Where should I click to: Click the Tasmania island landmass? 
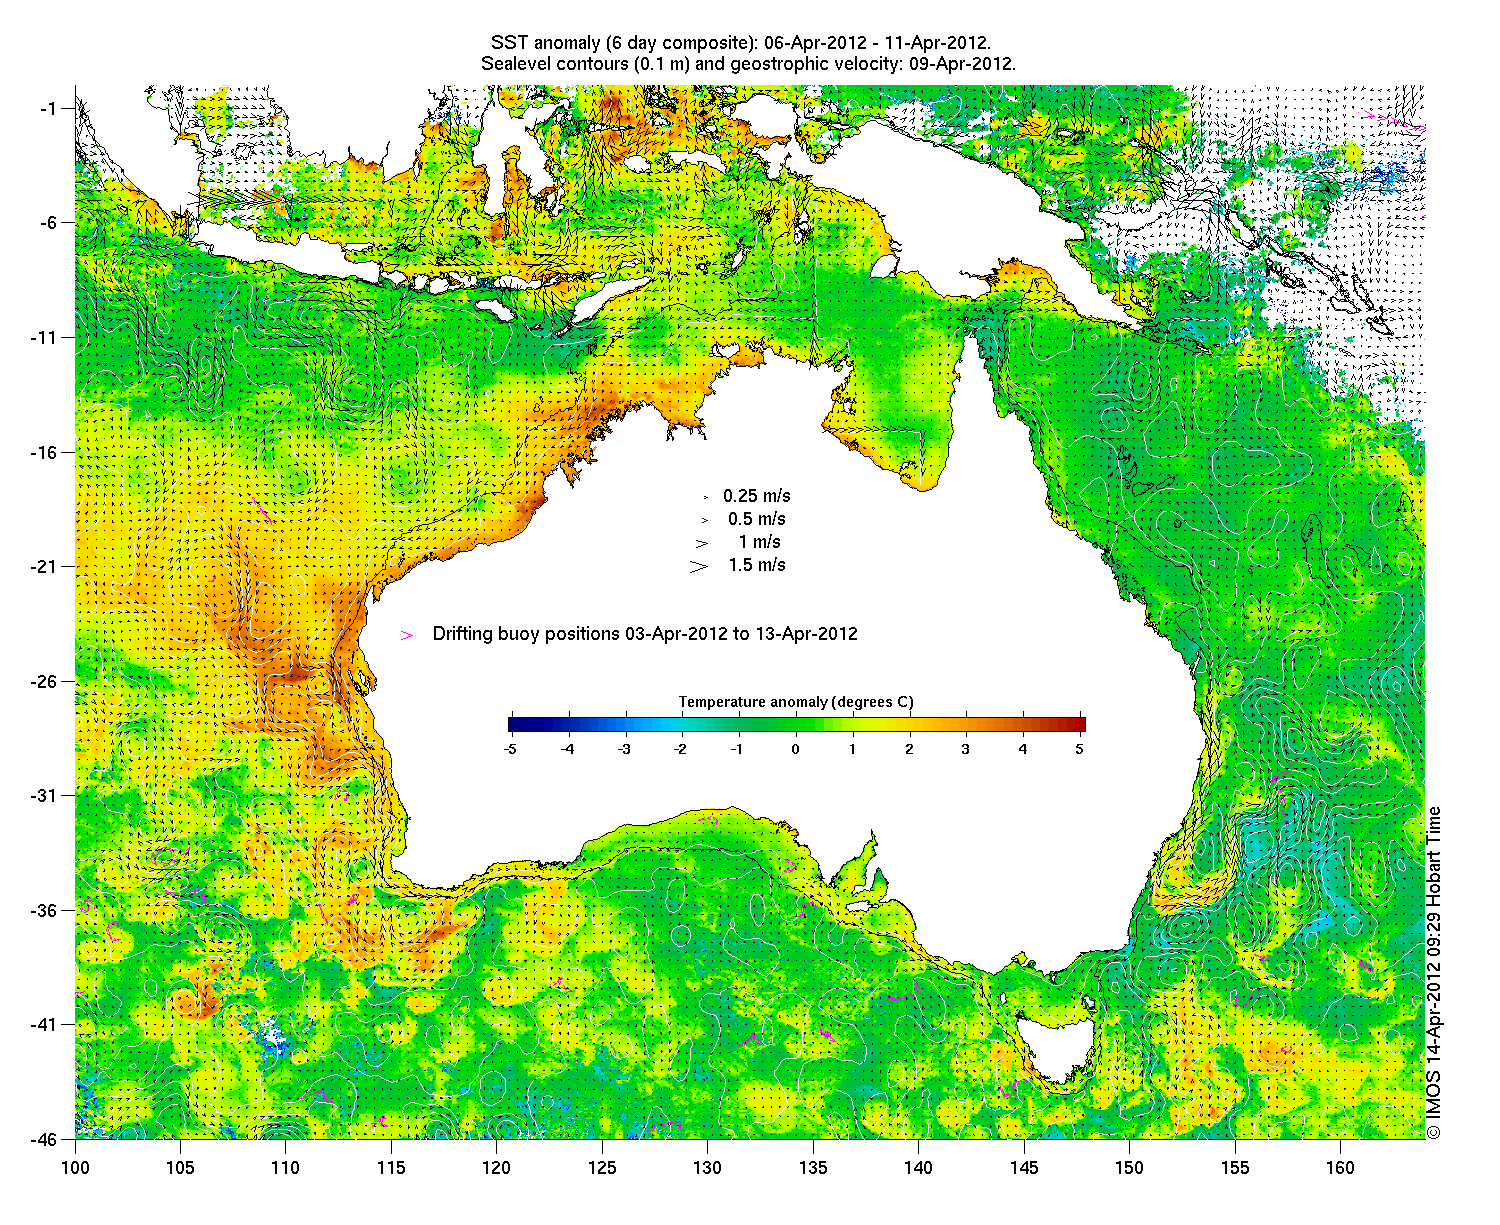(1055, 1046)
